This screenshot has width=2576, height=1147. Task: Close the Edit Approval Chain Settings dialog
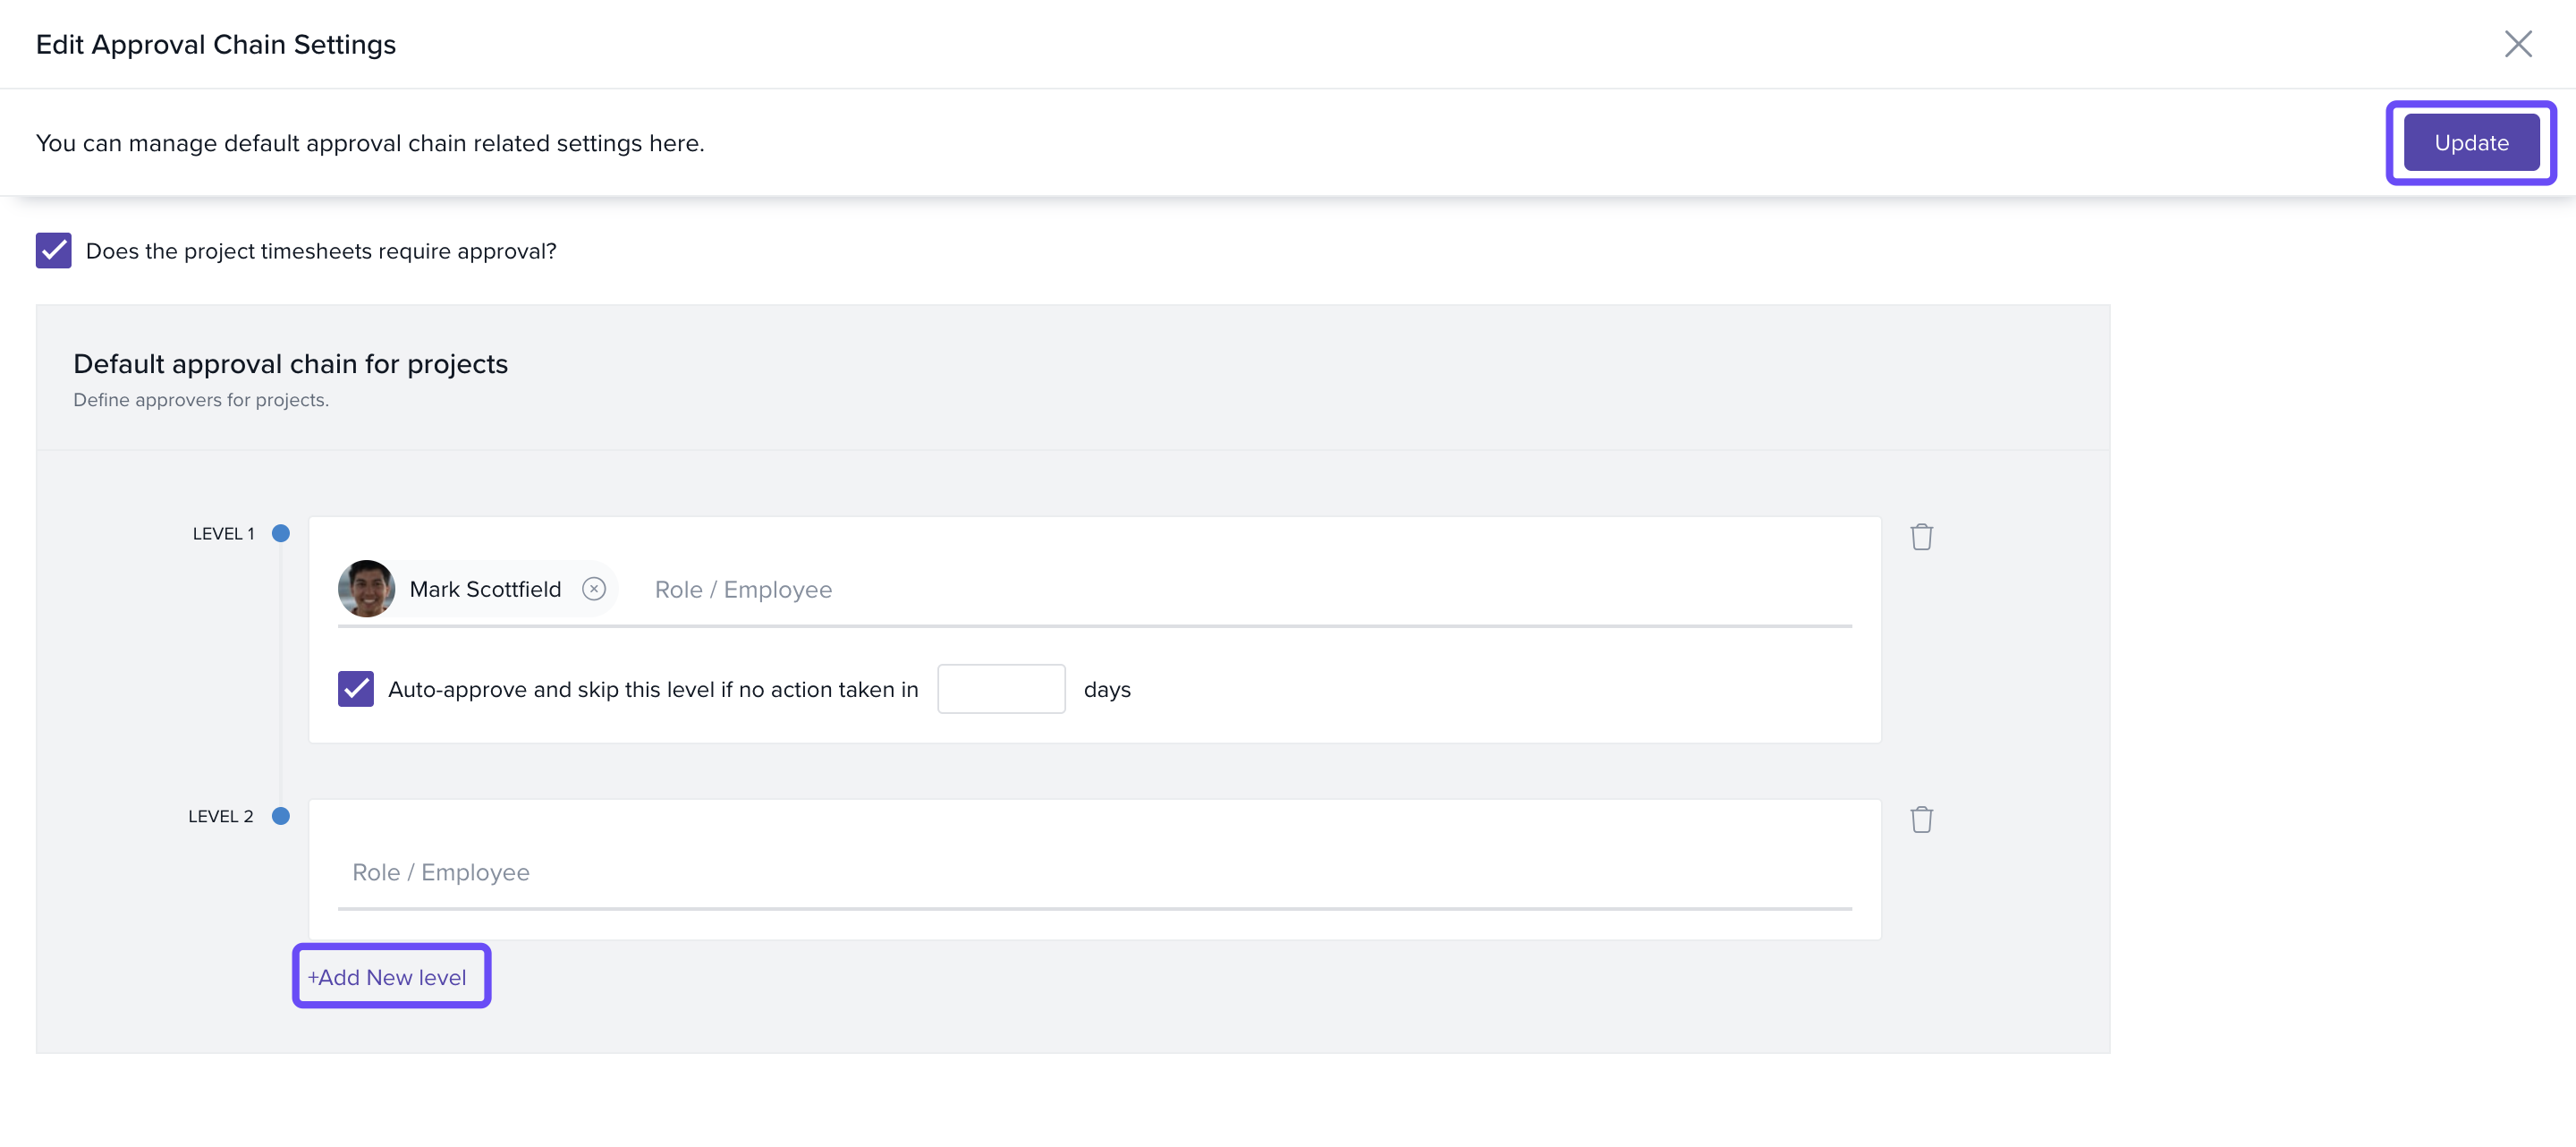2517,44
